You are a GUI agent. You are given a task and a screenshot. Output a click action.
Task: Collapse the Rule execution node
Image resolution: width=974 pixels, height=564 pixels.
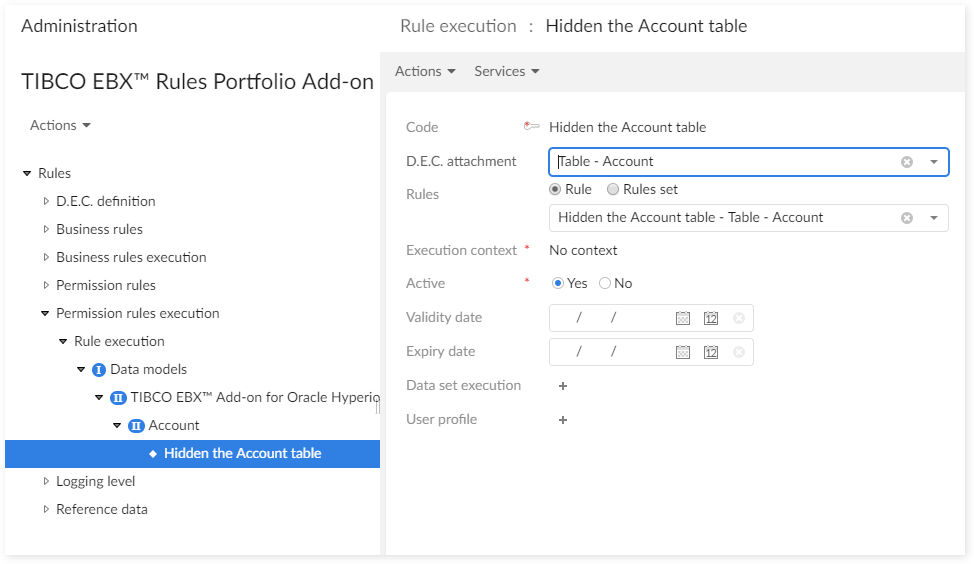pyautogui.click(x=63, y=342)
